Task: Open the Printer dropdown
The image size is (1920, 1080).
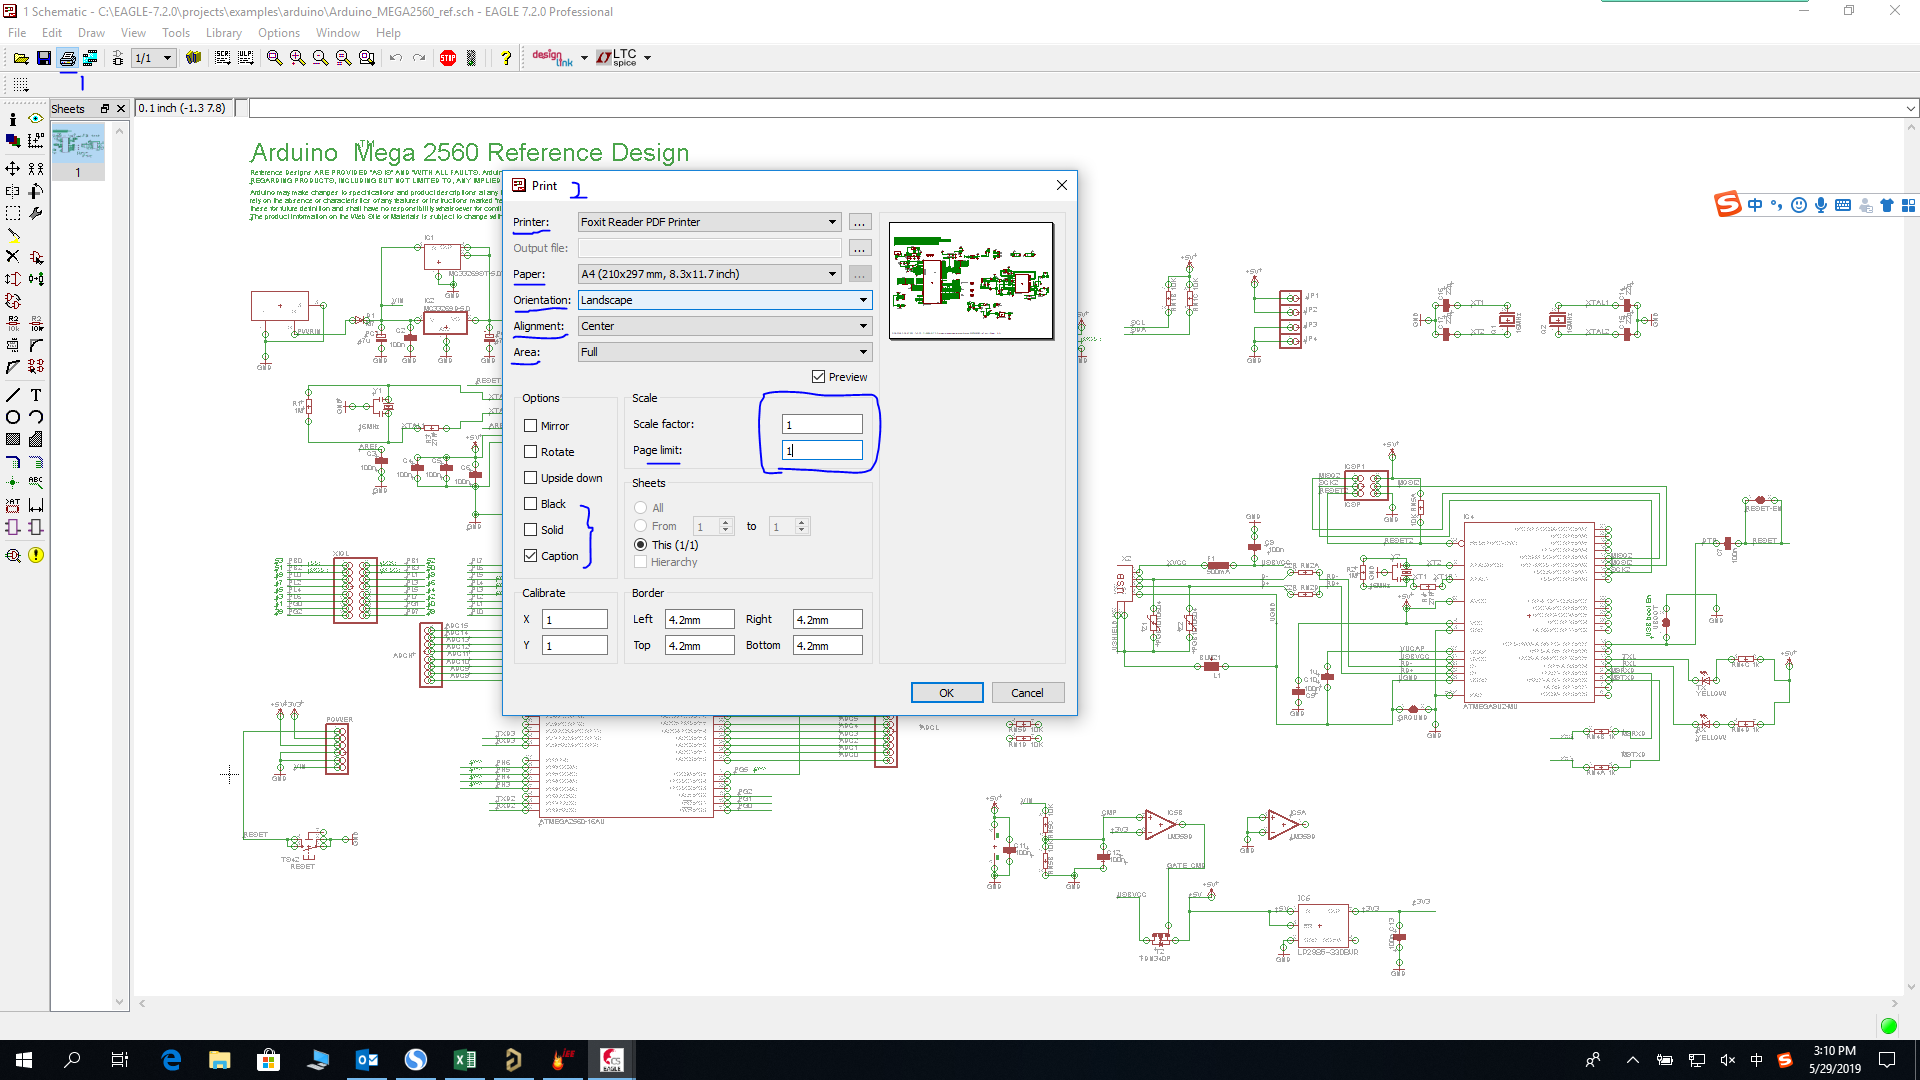Action: coord(709,222)
